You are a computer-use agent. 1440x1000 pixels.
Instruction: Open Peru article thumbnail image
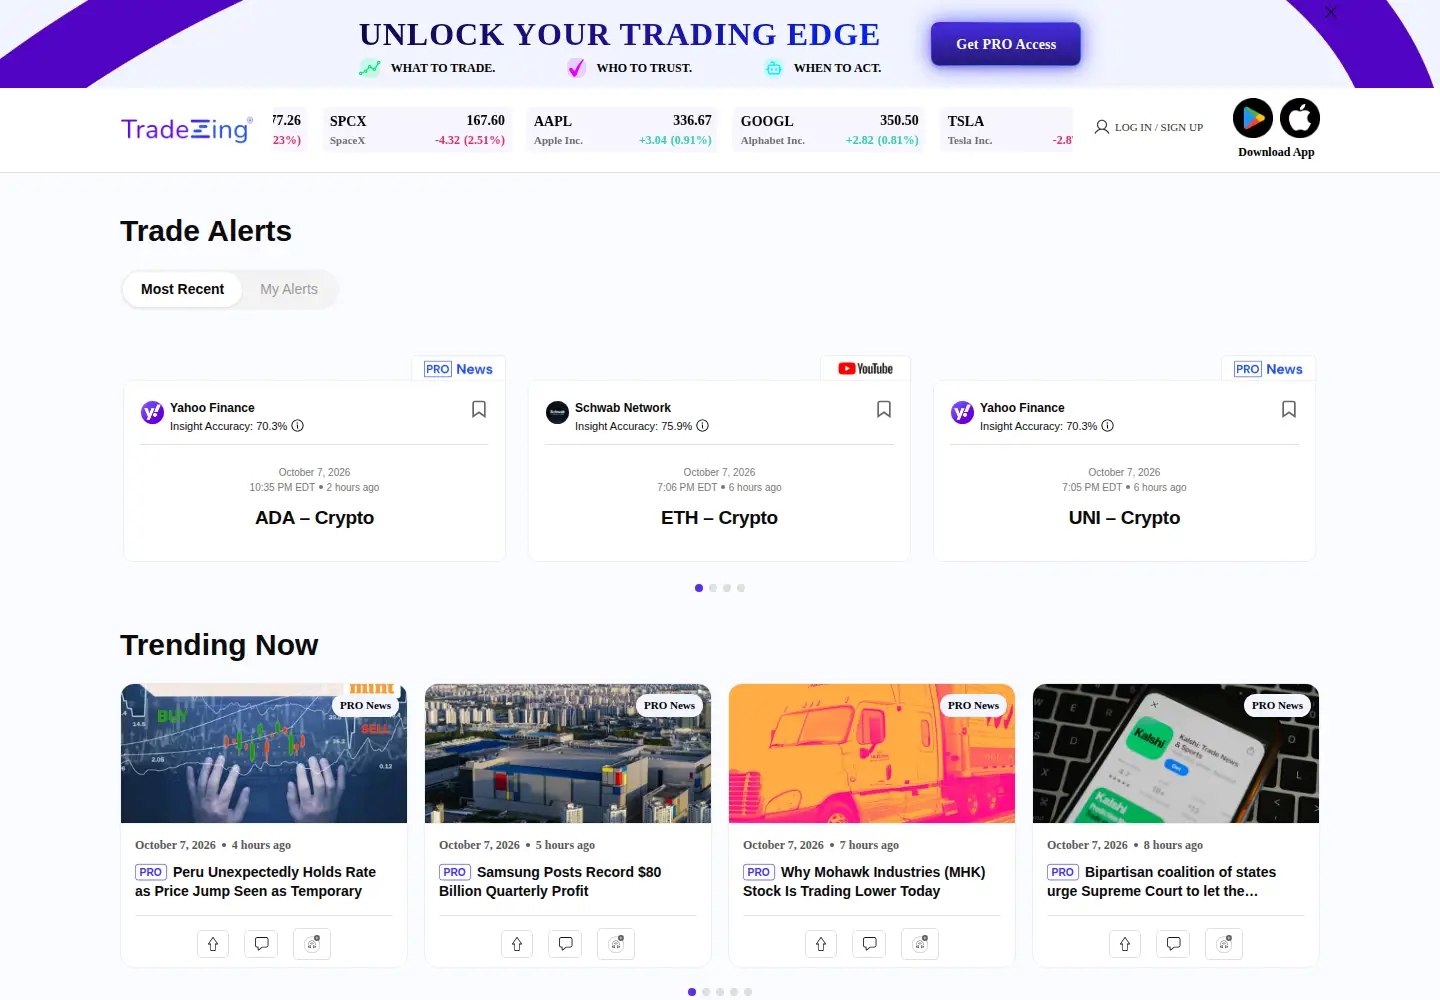coord(264,753)
